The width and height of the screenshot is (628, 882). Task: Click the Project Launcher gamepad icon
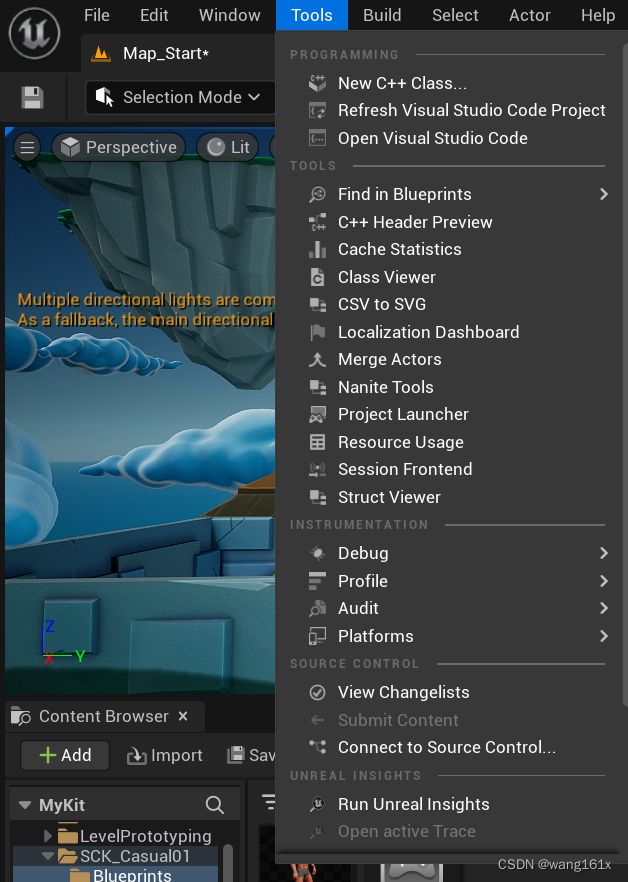click(317, 415)
